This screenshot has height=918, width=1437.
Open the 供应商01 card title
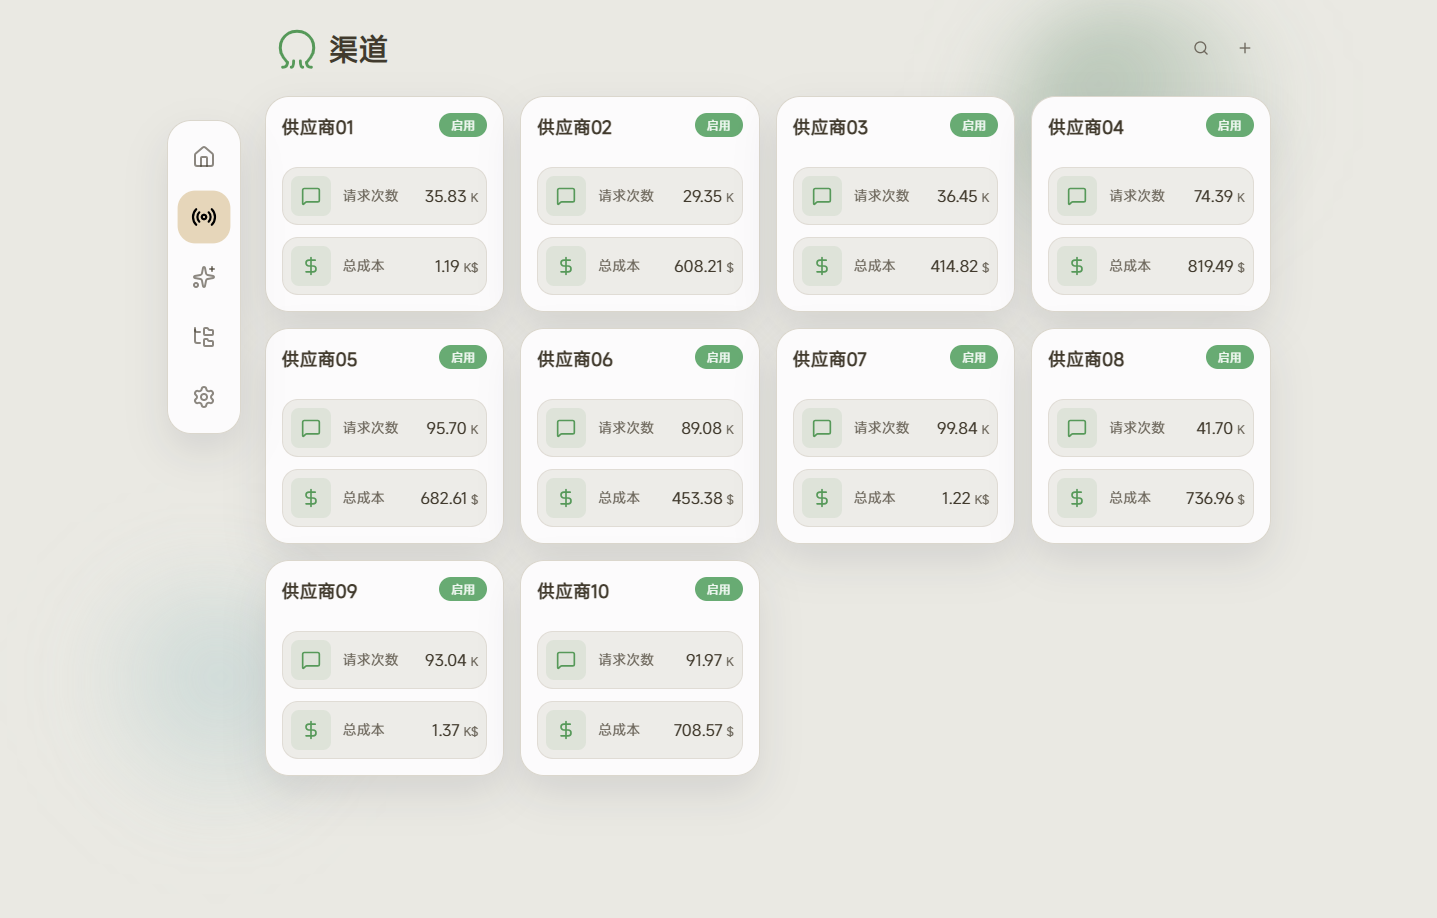(318, 127)
